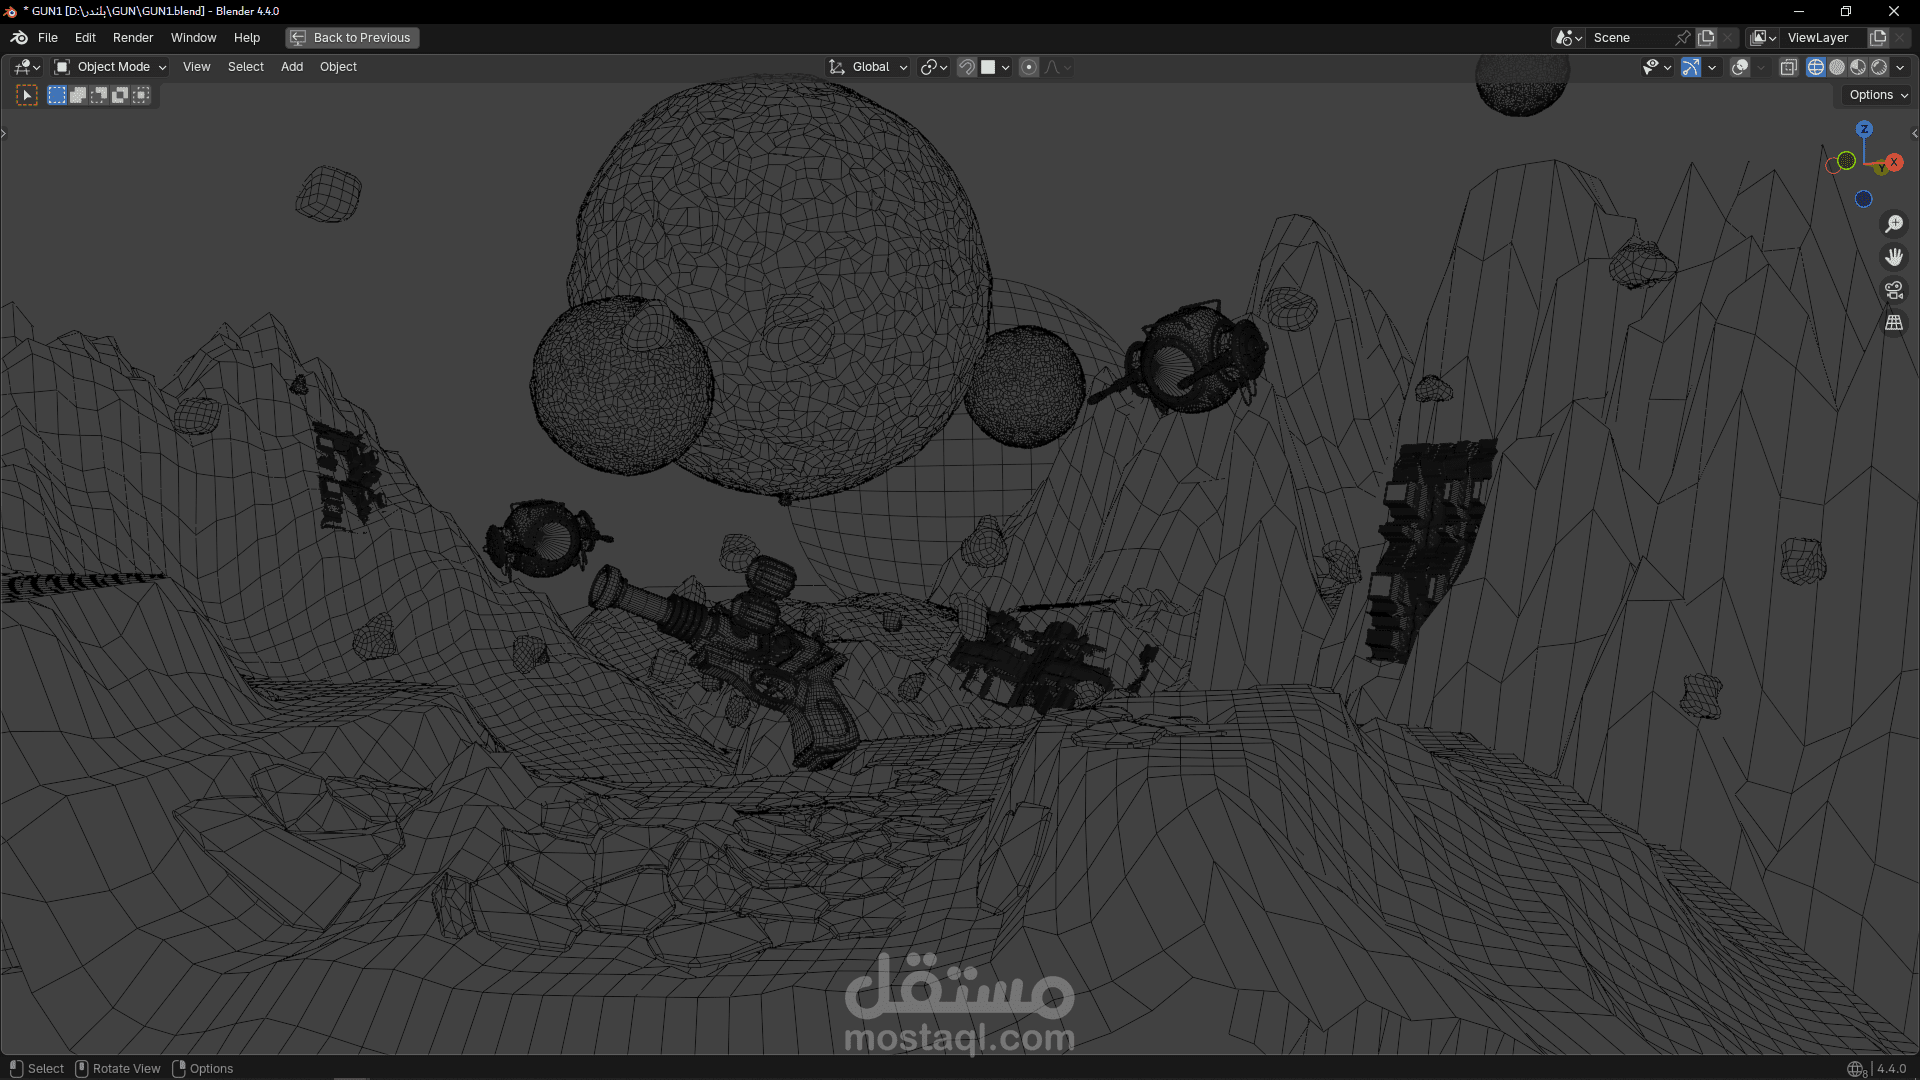Open Global transform orientation dropdown
The height and width of the screenshot is (1080, 1920).
pos(868,67)
